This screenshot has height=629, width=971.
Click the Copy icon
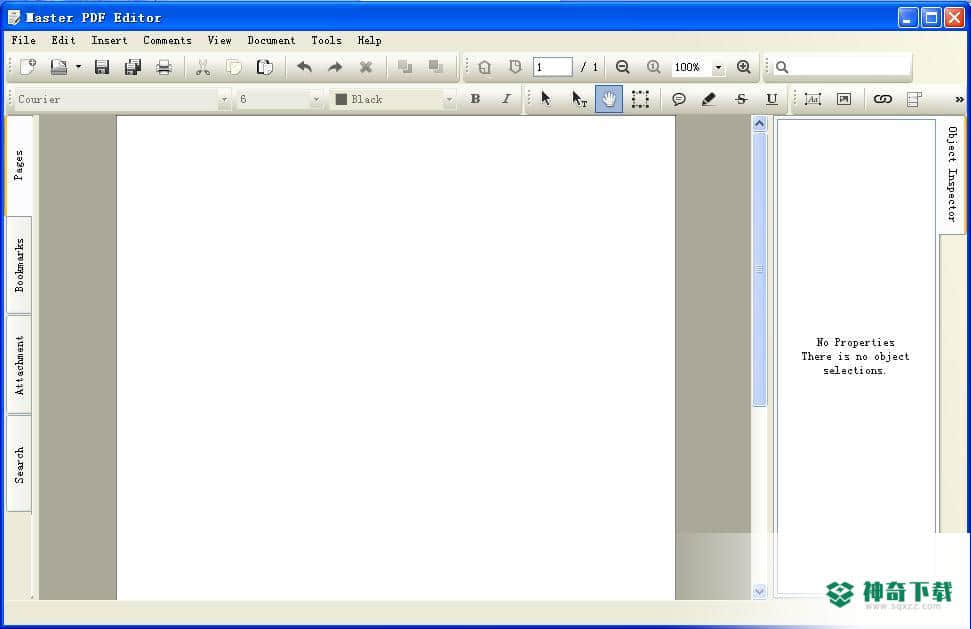pos(233,67)
